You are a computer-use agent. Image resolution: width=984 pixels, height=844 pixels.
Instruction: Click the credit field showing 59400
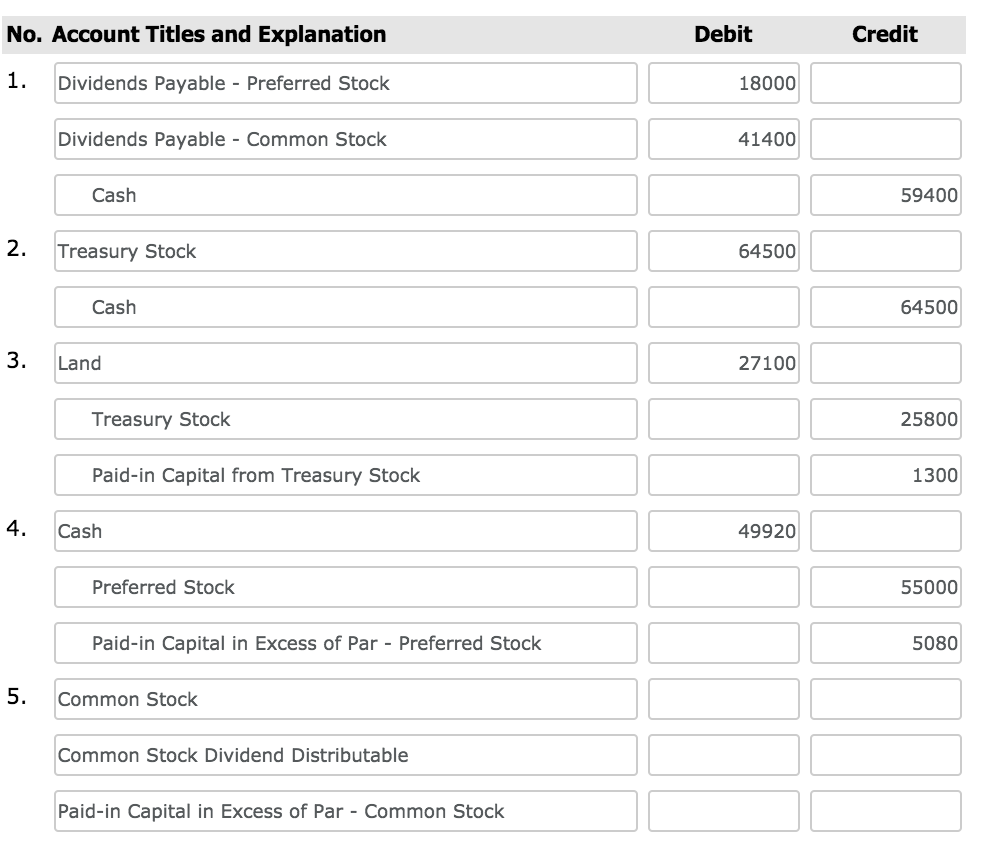(x=885, y=196)
